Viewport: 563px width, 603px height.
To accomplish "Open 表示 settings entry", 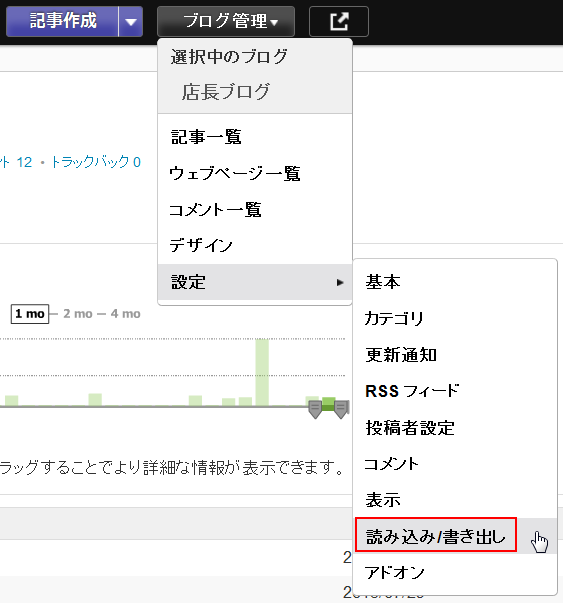I will 455,500.
